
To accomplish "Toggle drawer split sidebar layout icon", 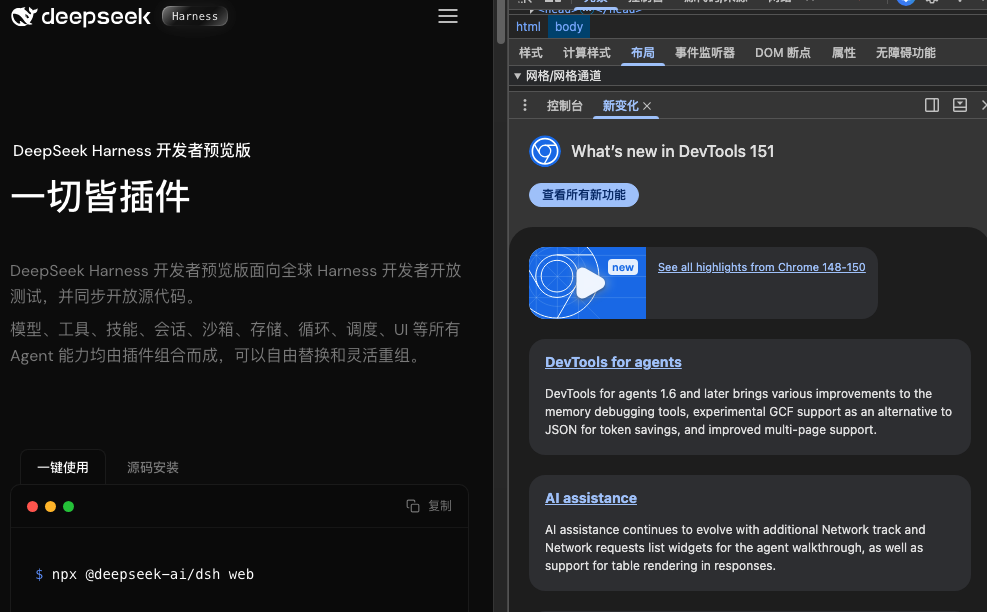I will (x=932, y=105).
